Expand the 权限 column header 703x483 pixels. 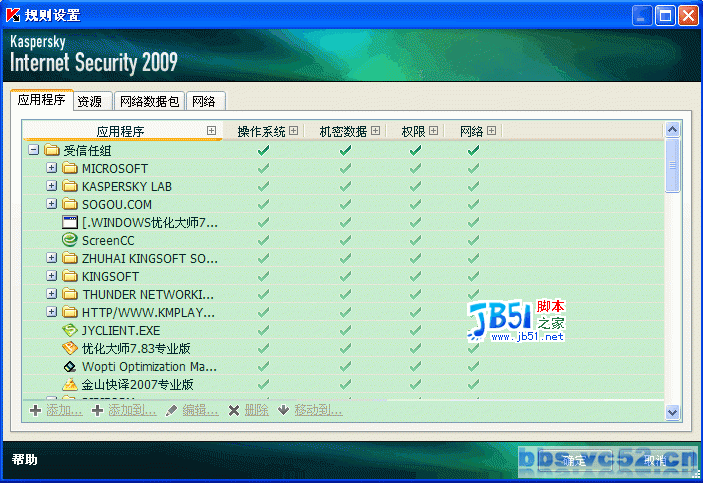coord(434,131)
